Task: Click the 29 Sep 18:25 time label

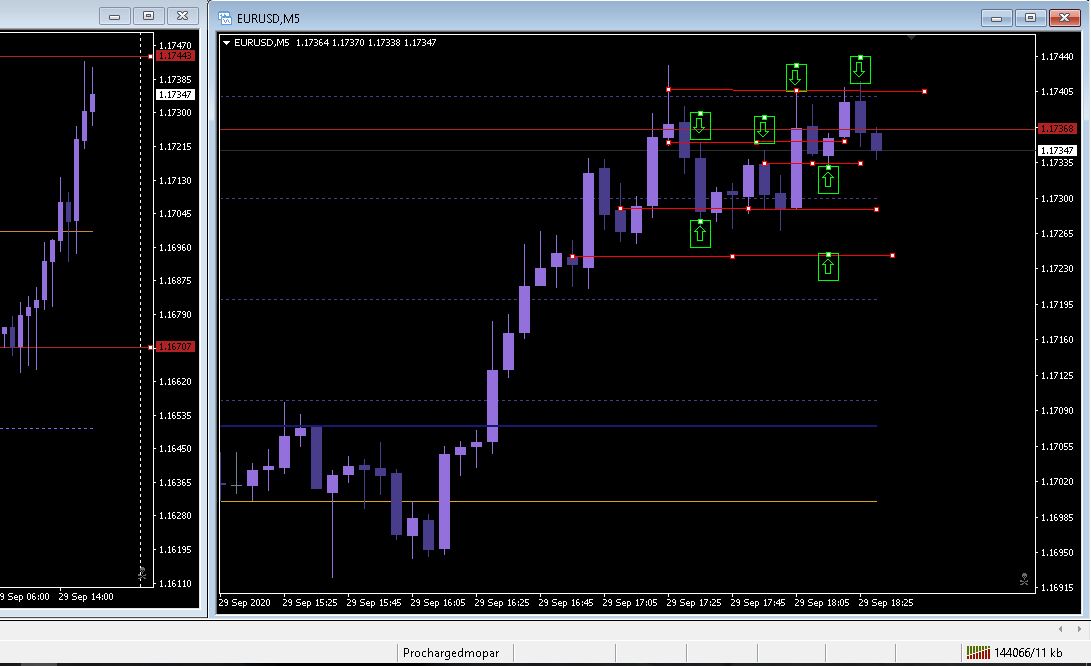Action: (886, 603)
